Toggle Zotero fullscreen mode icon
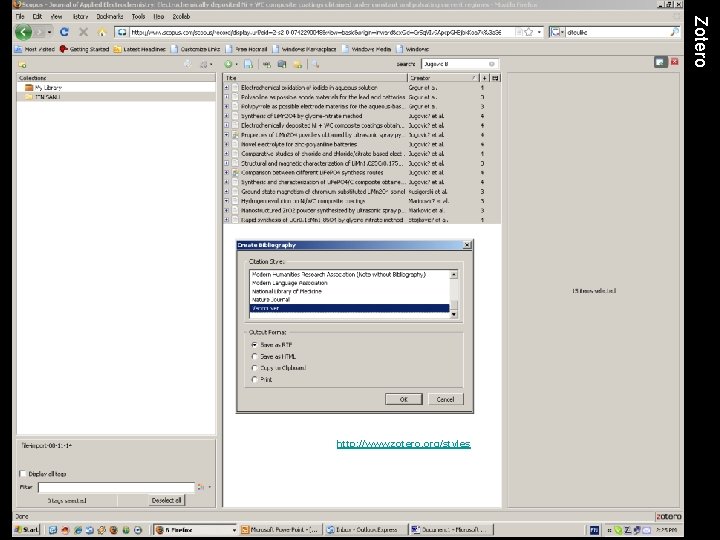720x540 pixels. [660, 62]
